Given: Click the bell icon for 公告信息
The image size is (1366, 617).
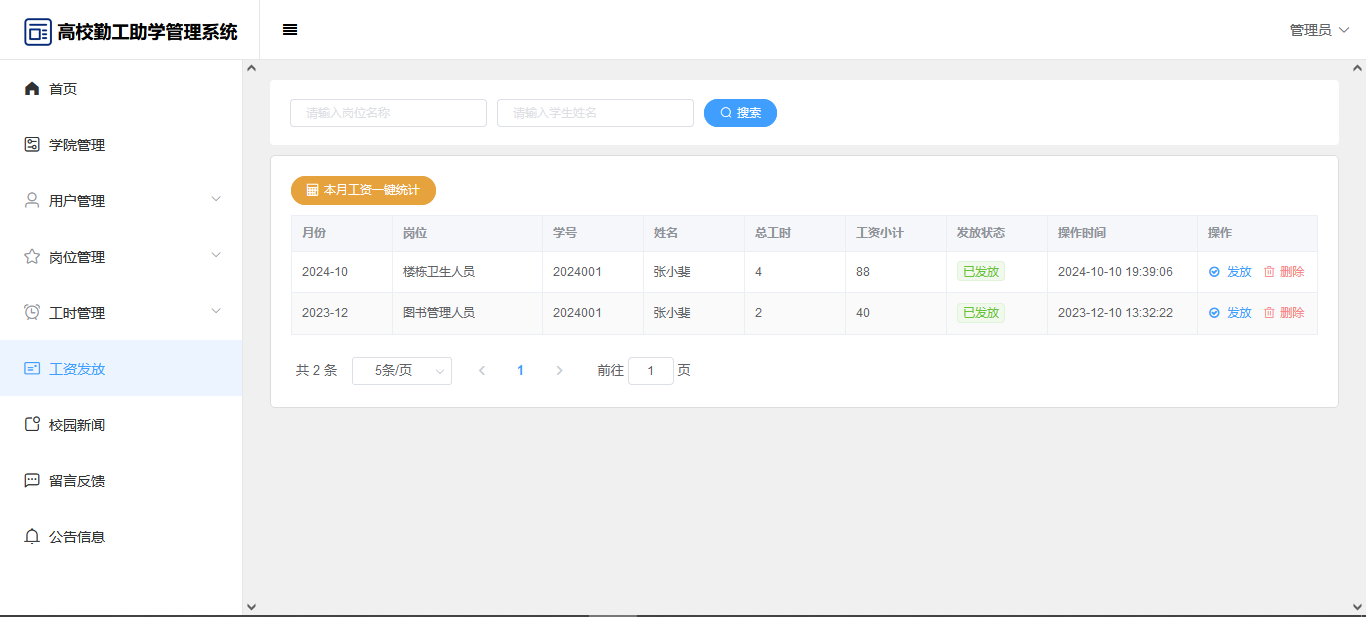Looking at the screenshot, I should pos(32,537).
